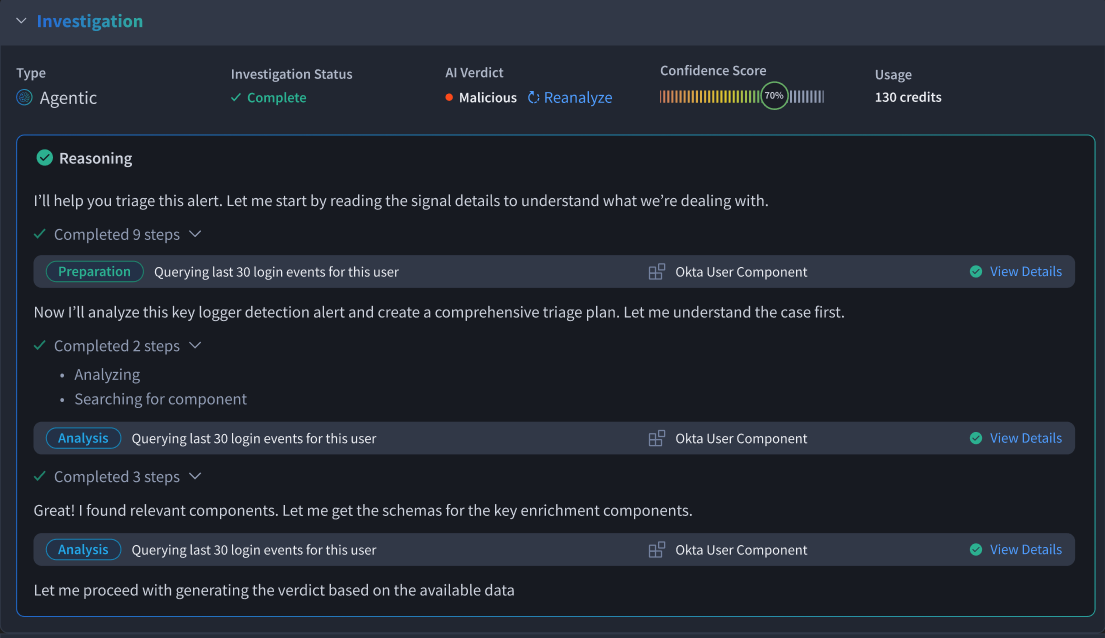
Task: Click the query text in the Preparation row
Action: 276,272
